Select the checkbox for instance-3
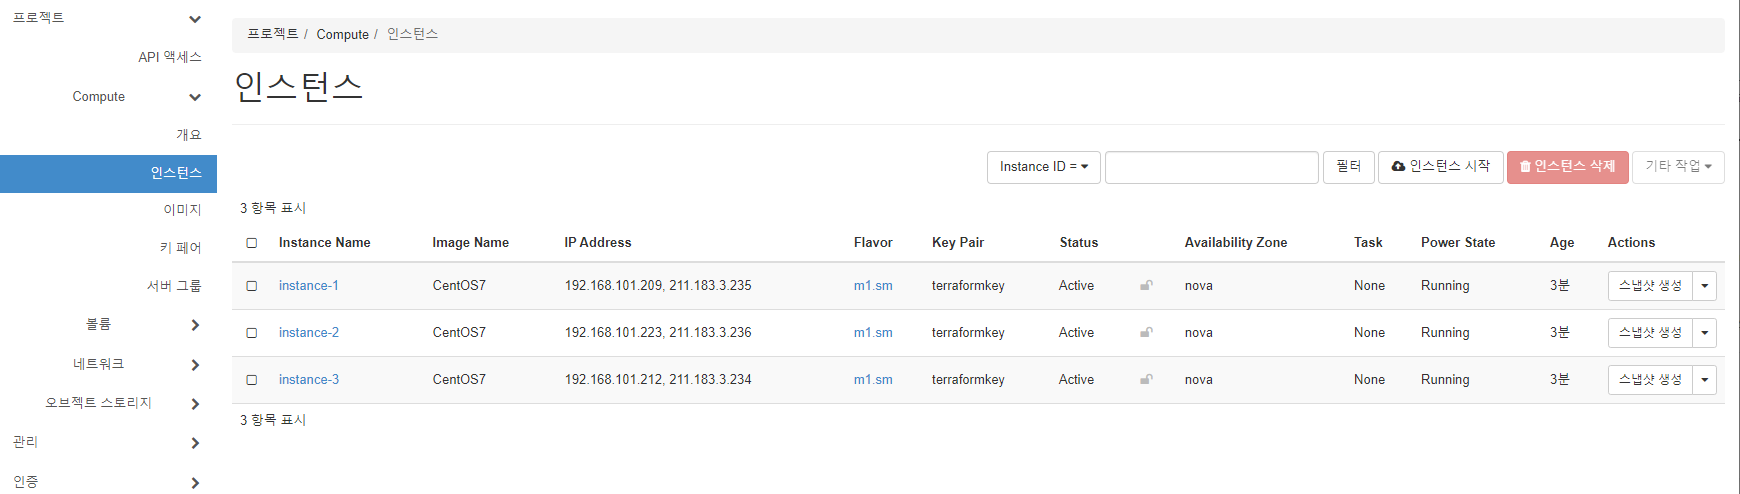Viewport: 1740px width, 494px height. click(252, 380)
